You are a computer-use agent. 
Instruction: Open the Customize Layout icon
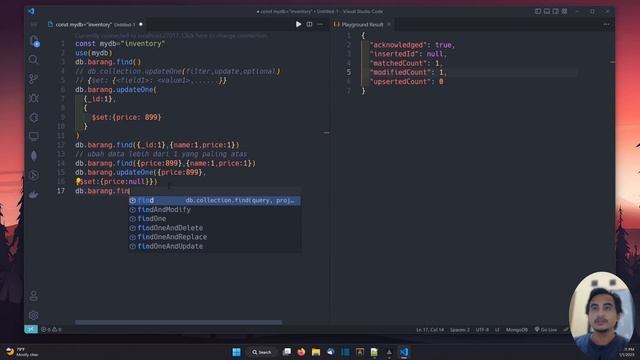564,11
